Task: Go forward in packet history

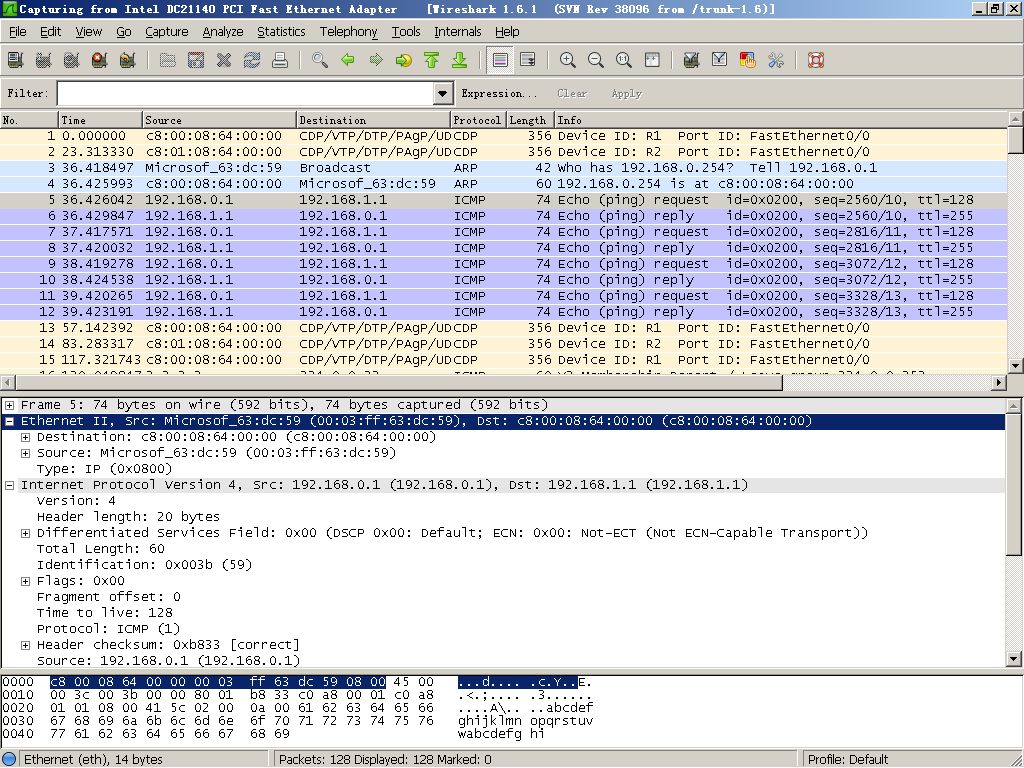Action: 376,60
